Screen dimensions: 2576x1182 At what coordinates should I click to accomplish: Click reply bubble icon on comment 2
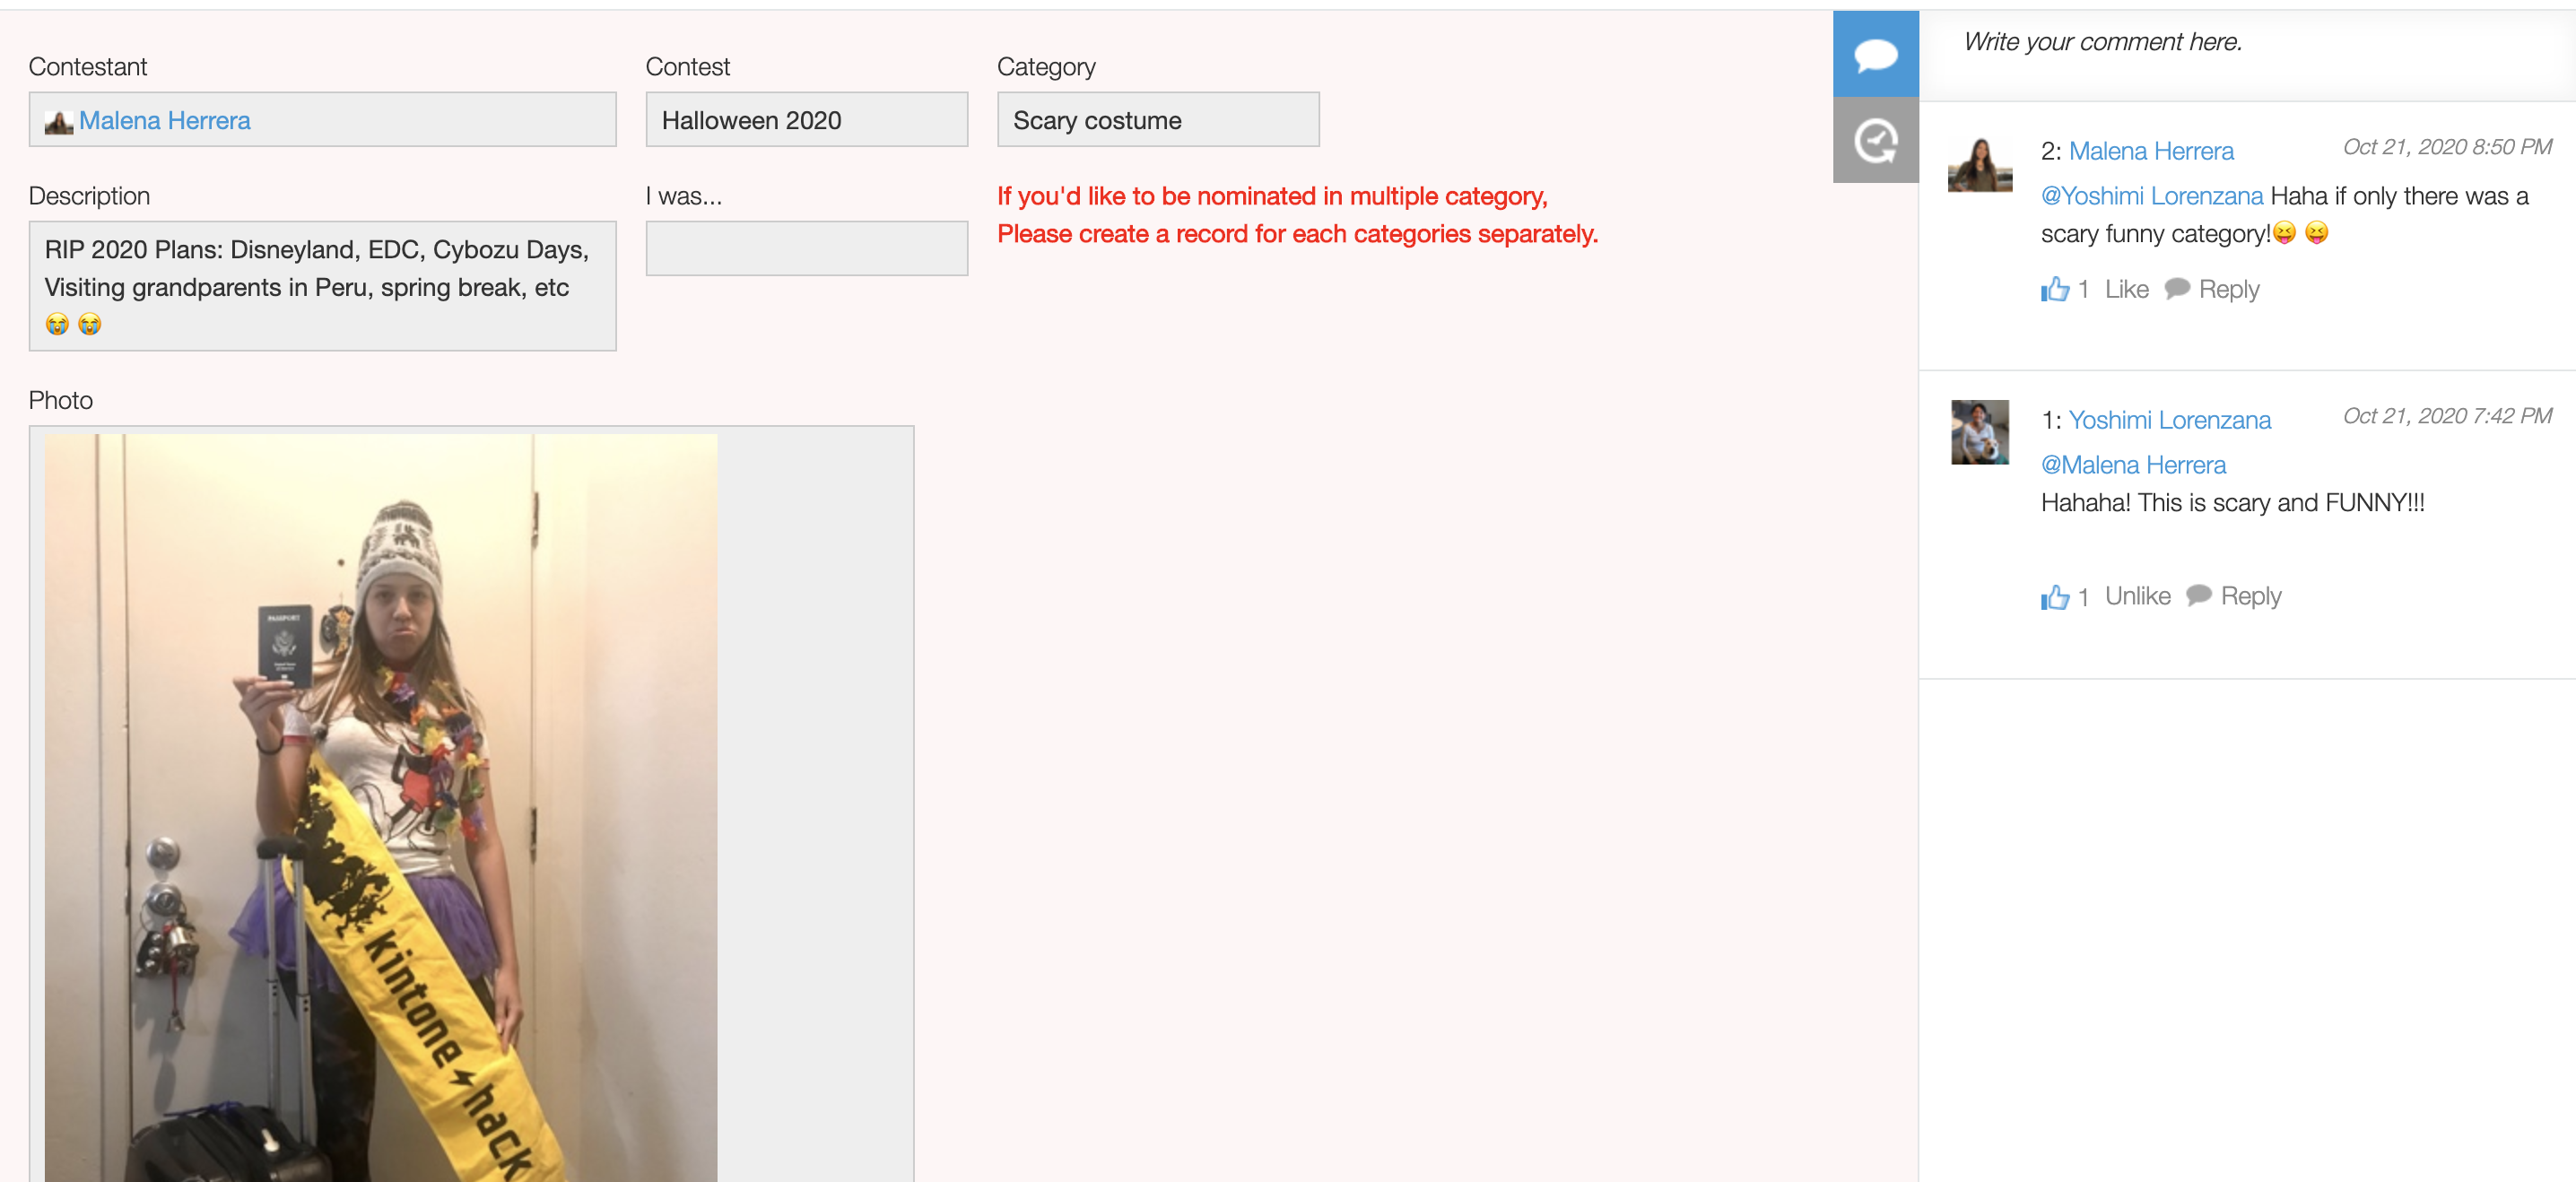pyautogui.click(x=2177, y=289)
